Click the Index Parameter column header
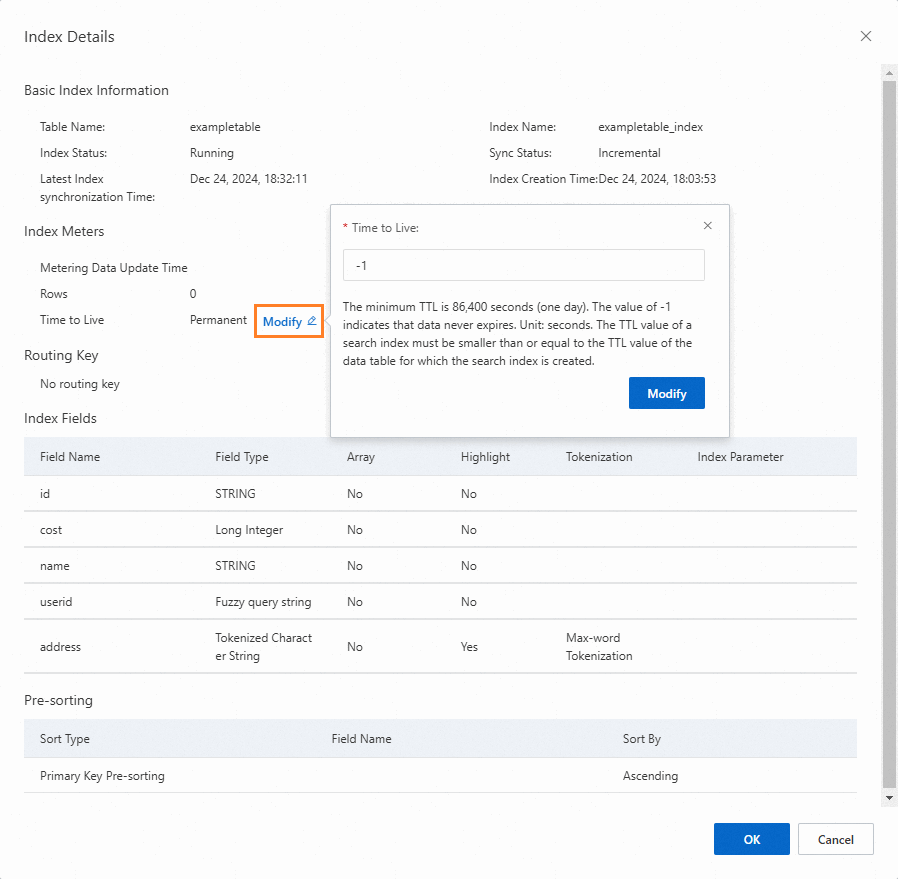 pyautogui.click(x=740, y=457)
